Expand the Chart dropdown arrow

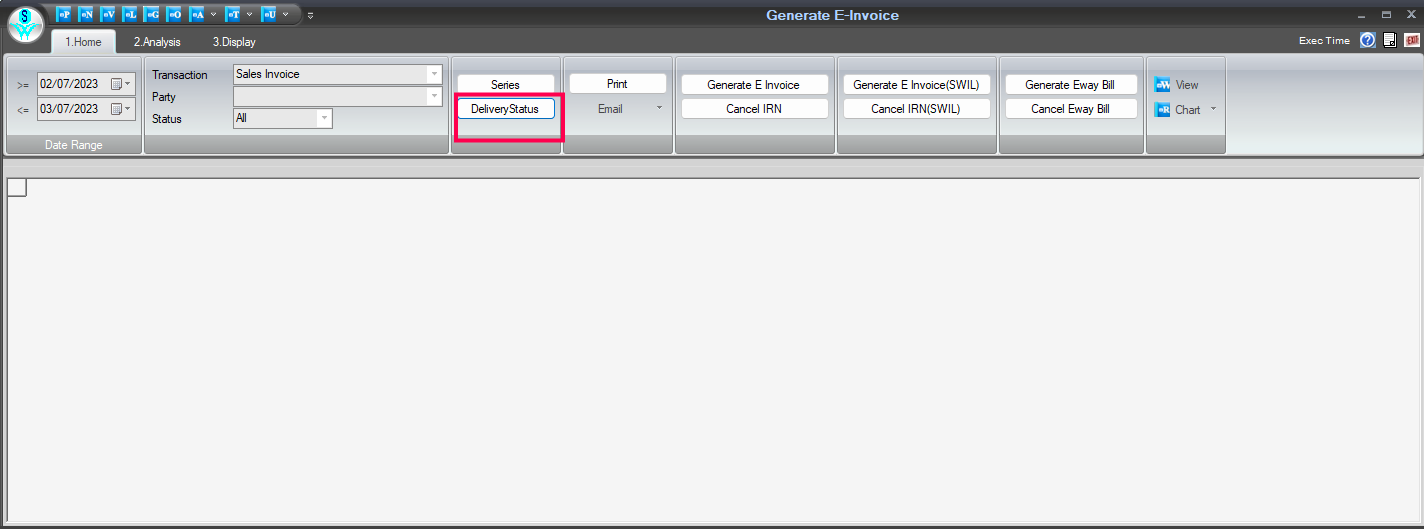click(1214, 109)
